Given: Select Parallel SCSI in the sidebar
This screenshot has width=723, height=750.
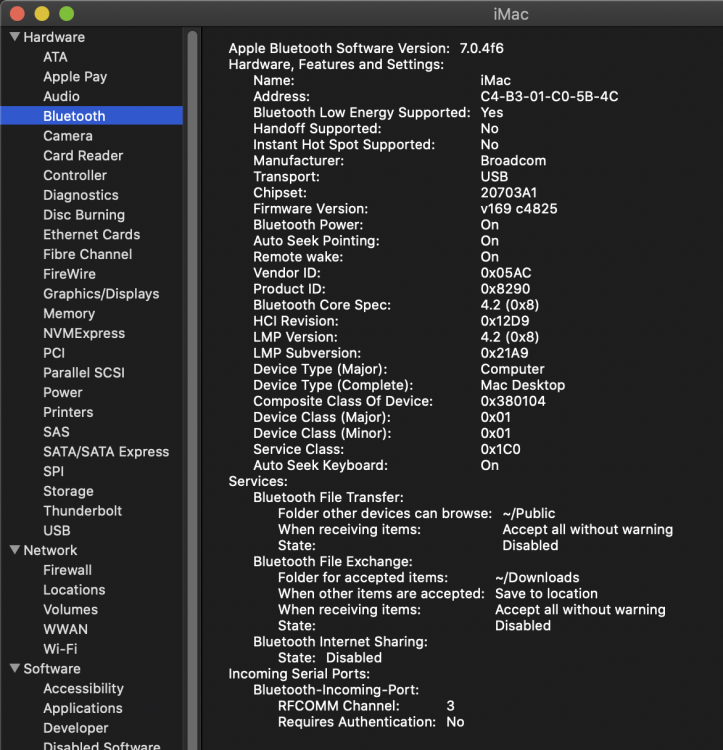Looking at the screenshot, I should click(x=84, y=373).
